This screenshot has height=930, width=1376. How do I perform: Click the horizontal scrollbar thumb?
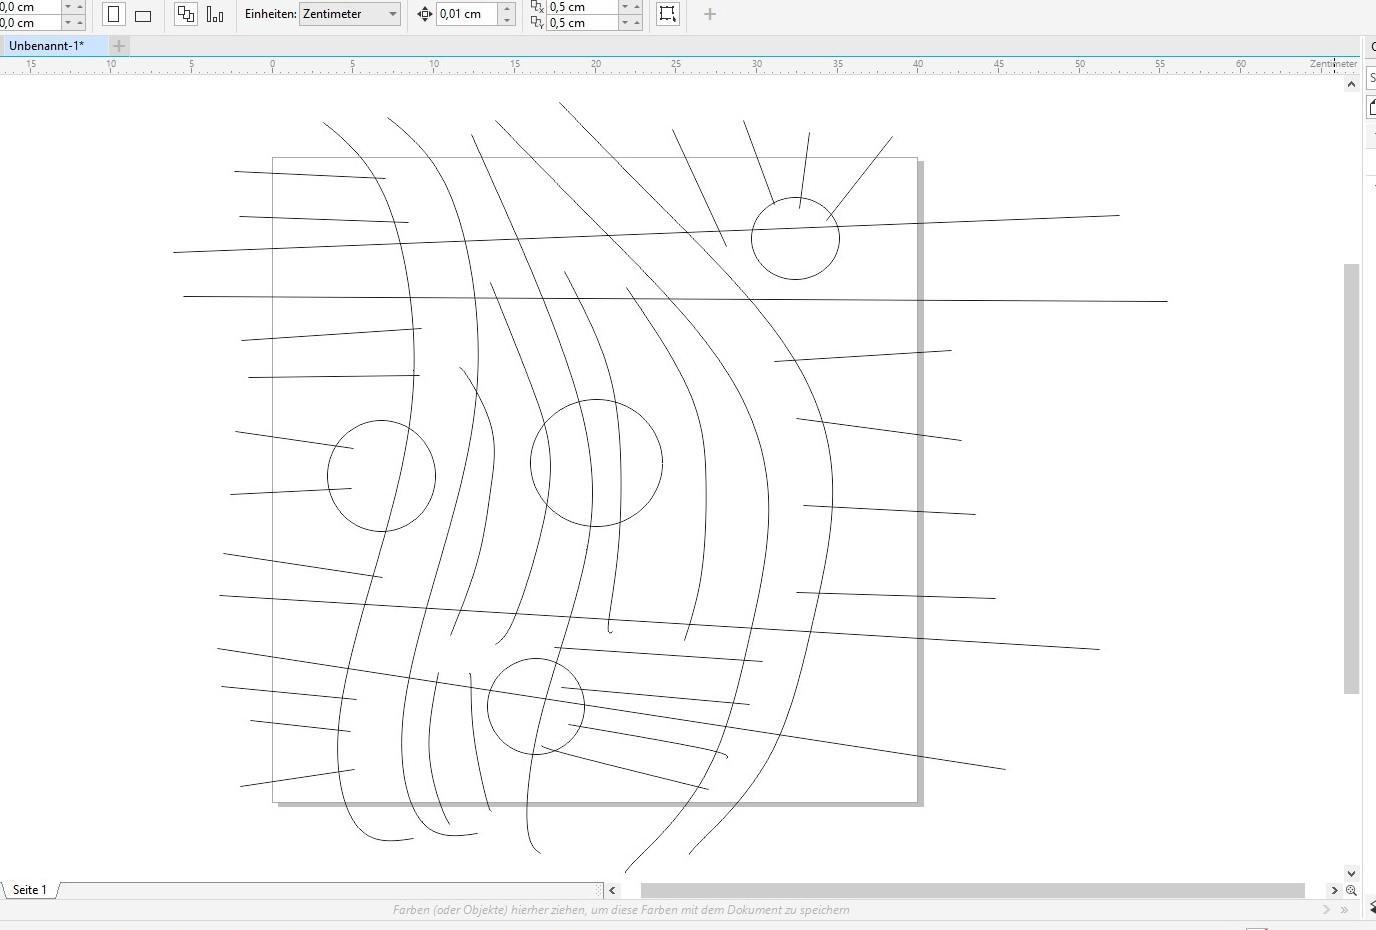[972, 890]
